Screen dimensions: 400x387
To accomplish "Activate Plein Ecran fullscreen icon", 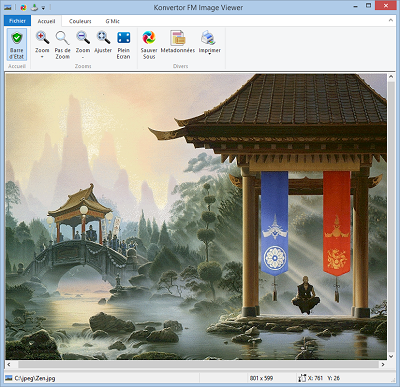I will coord(123,38).
